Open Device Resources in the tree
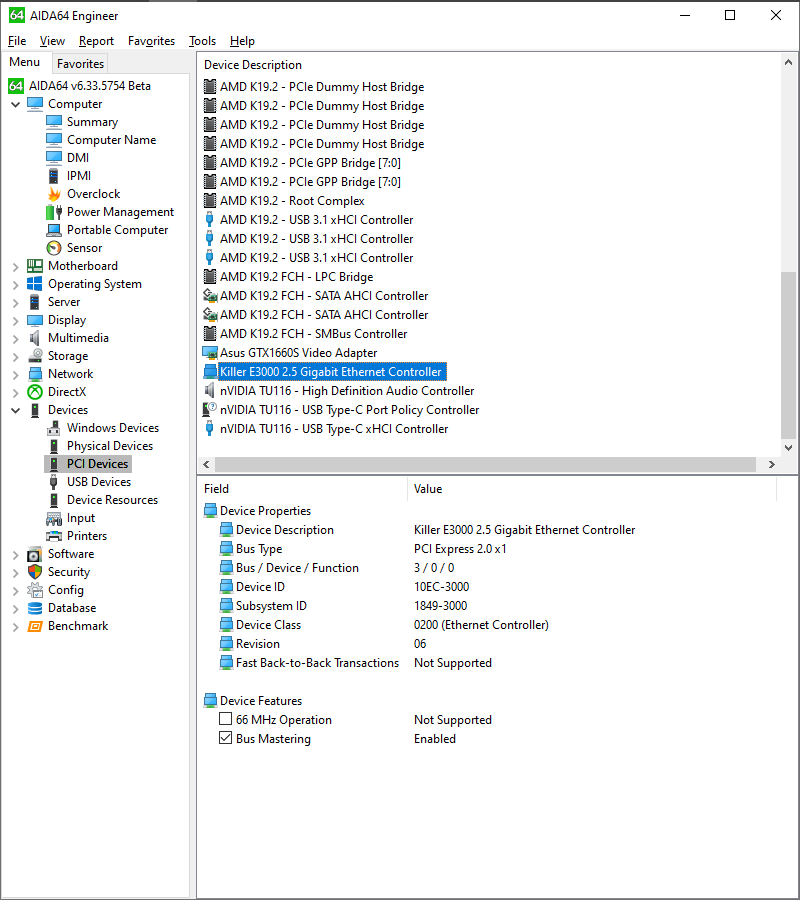This screenshot has width=800, height=900. click(x=112, y=500)
